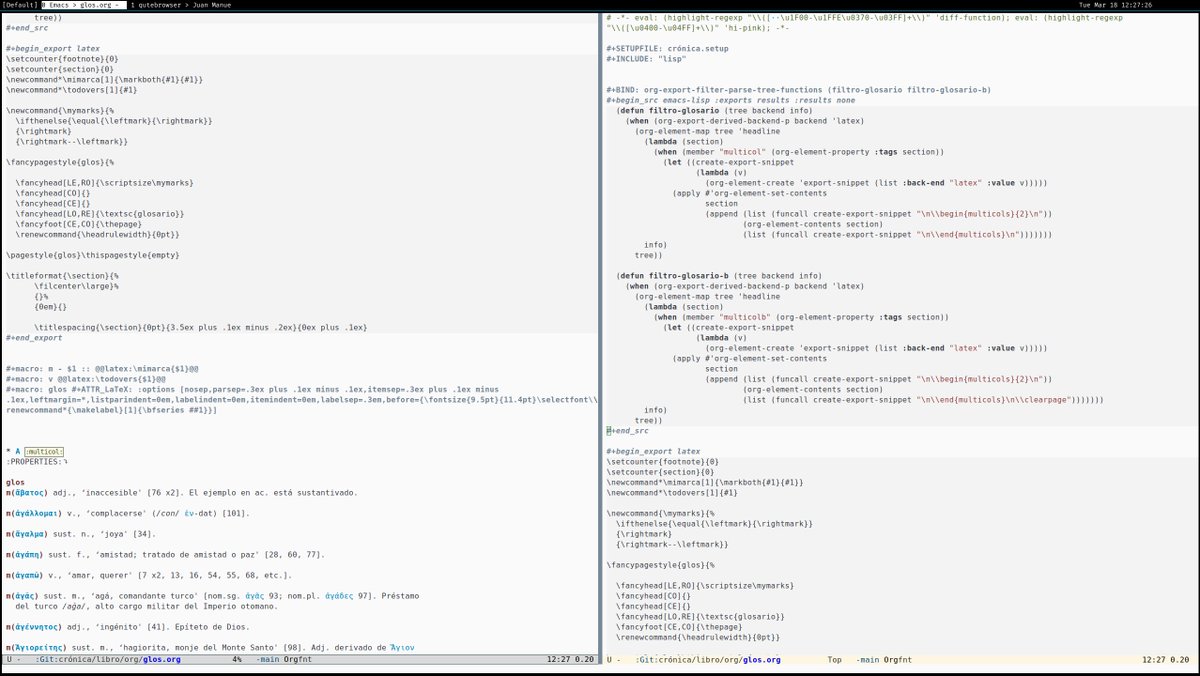This screenshot has height=676, width=1200.
Task: Click the 'Top' position indicator in right mode line
Action: 834,660
